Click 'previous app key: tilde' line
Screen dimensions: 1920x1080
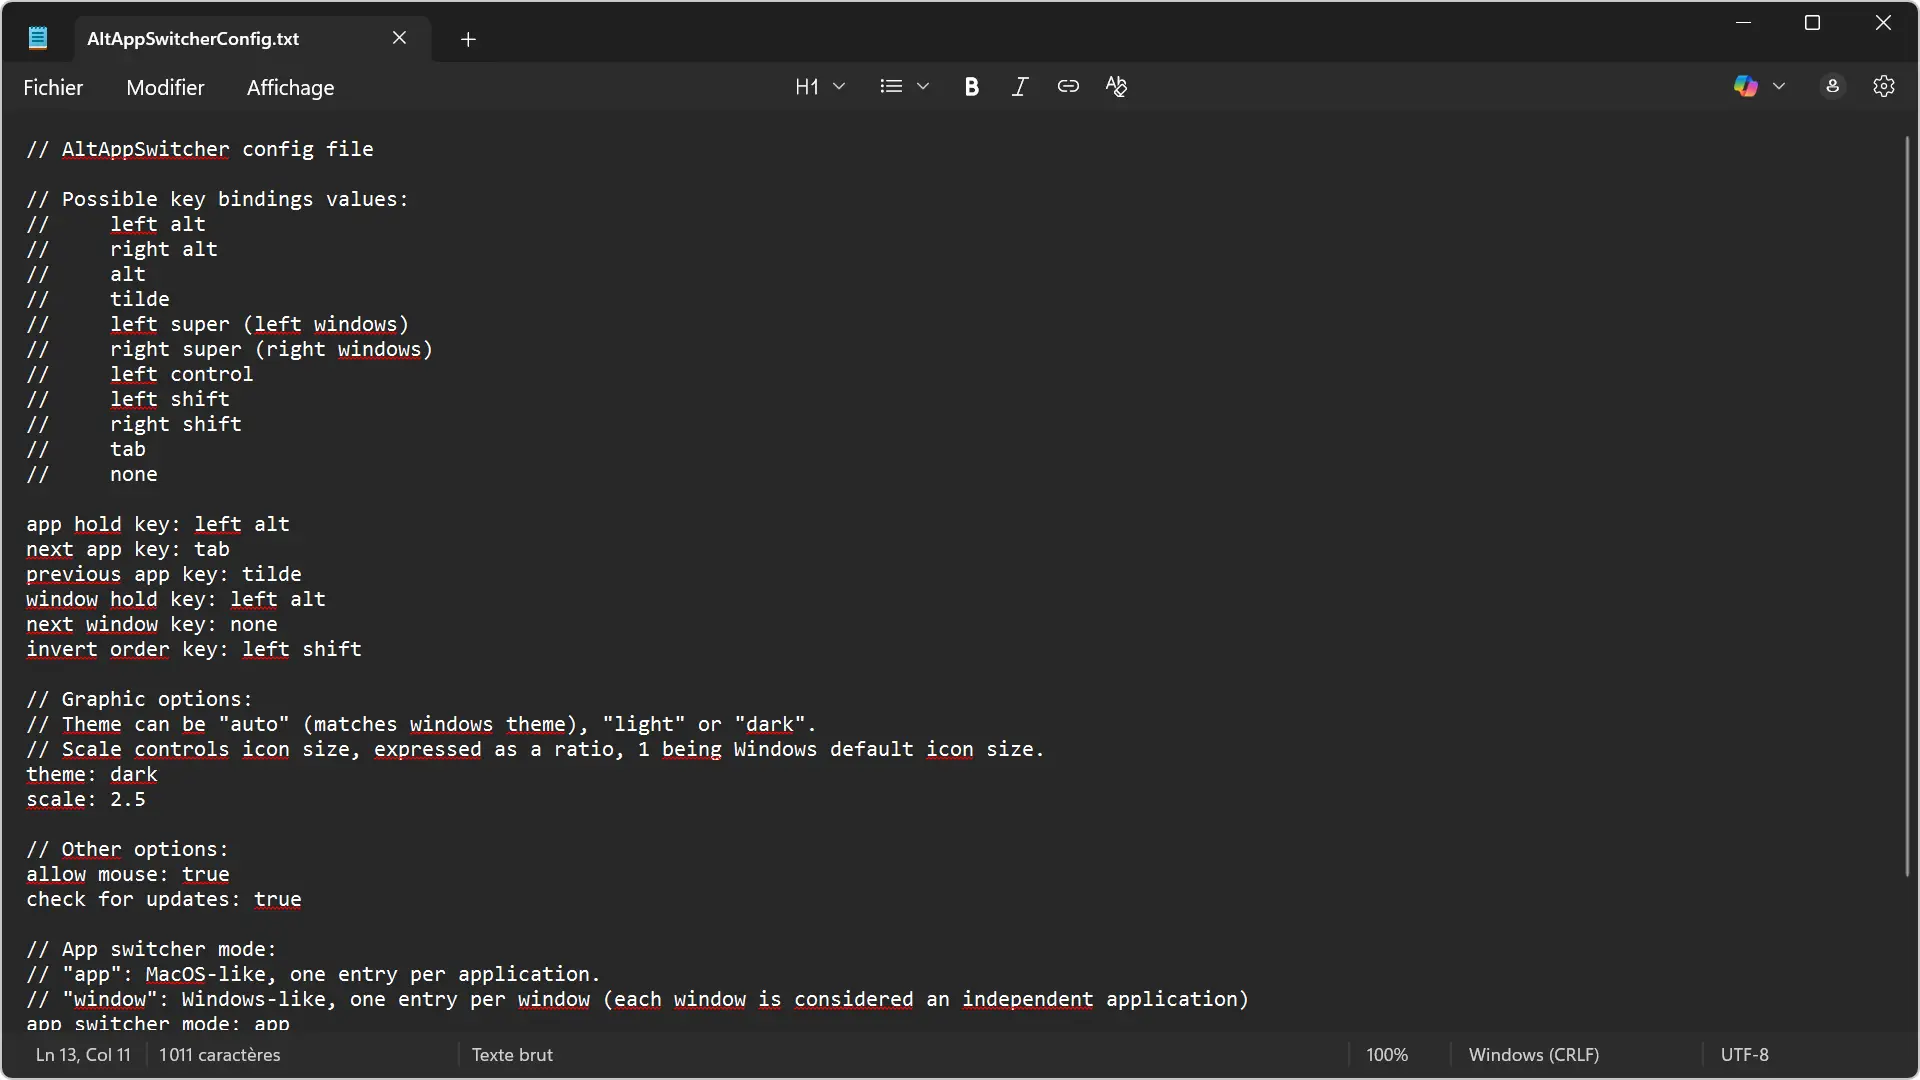click(x=164, y=574)
